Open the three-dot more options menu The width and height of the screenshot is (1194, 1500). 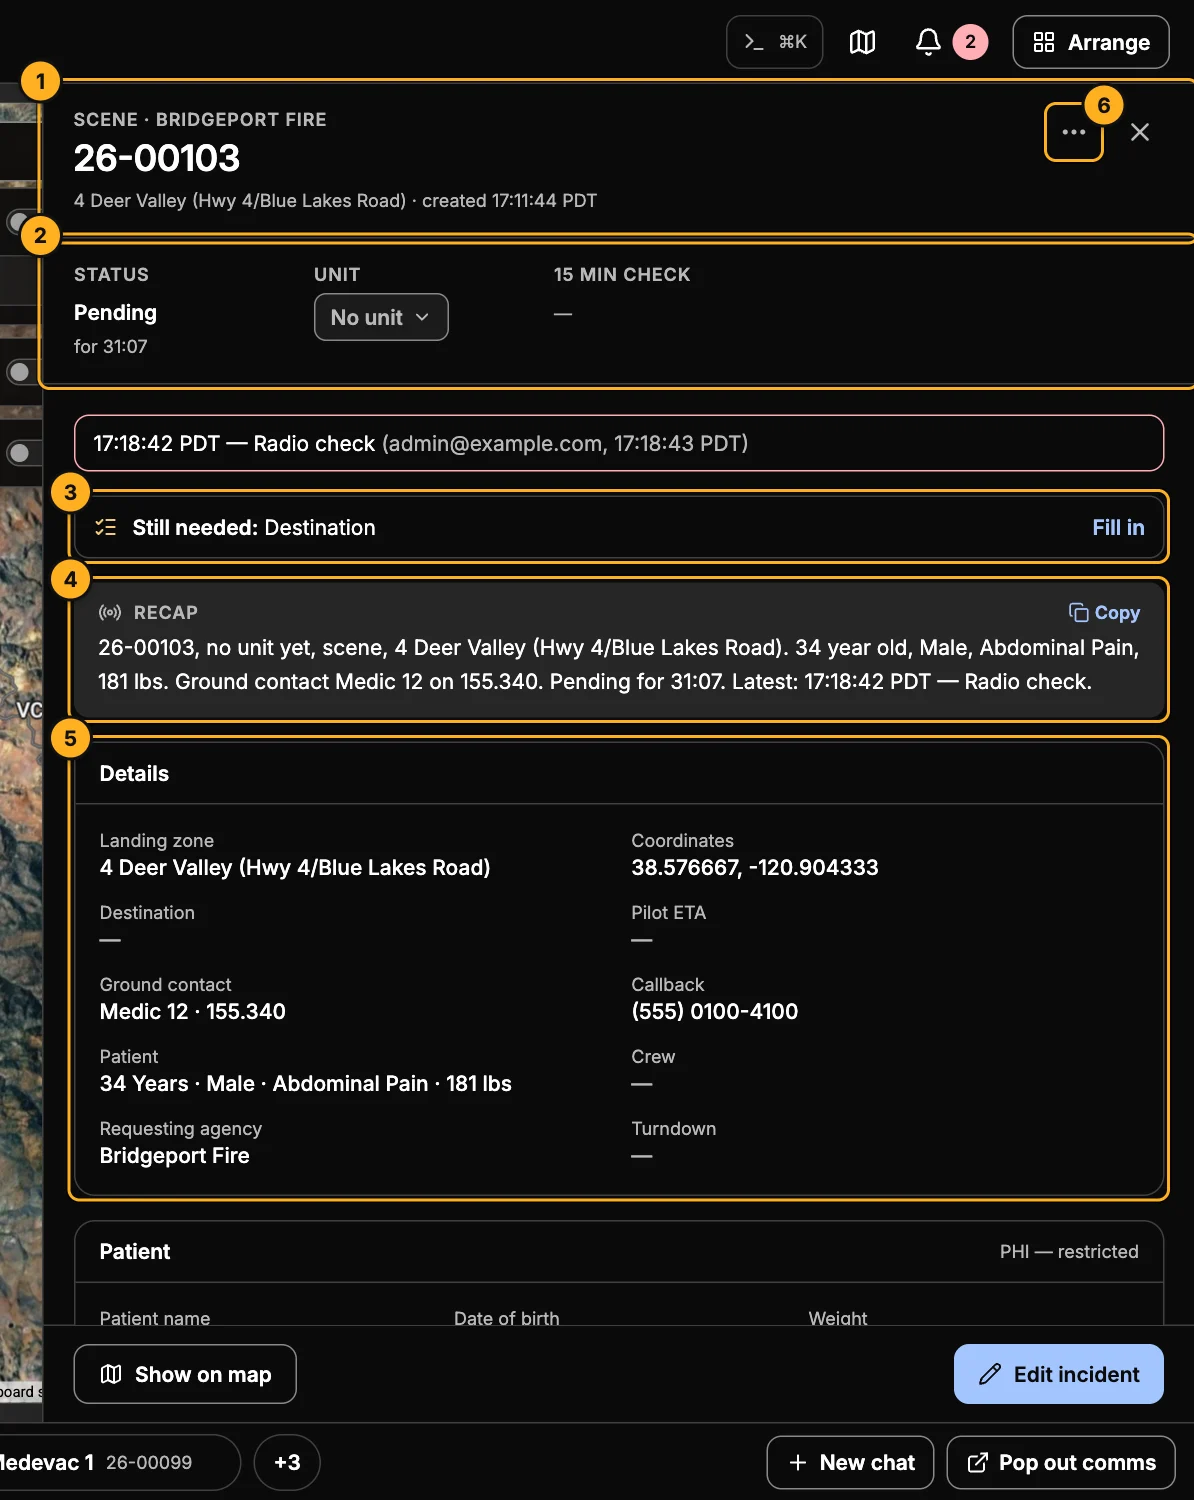coord(1074,132)
